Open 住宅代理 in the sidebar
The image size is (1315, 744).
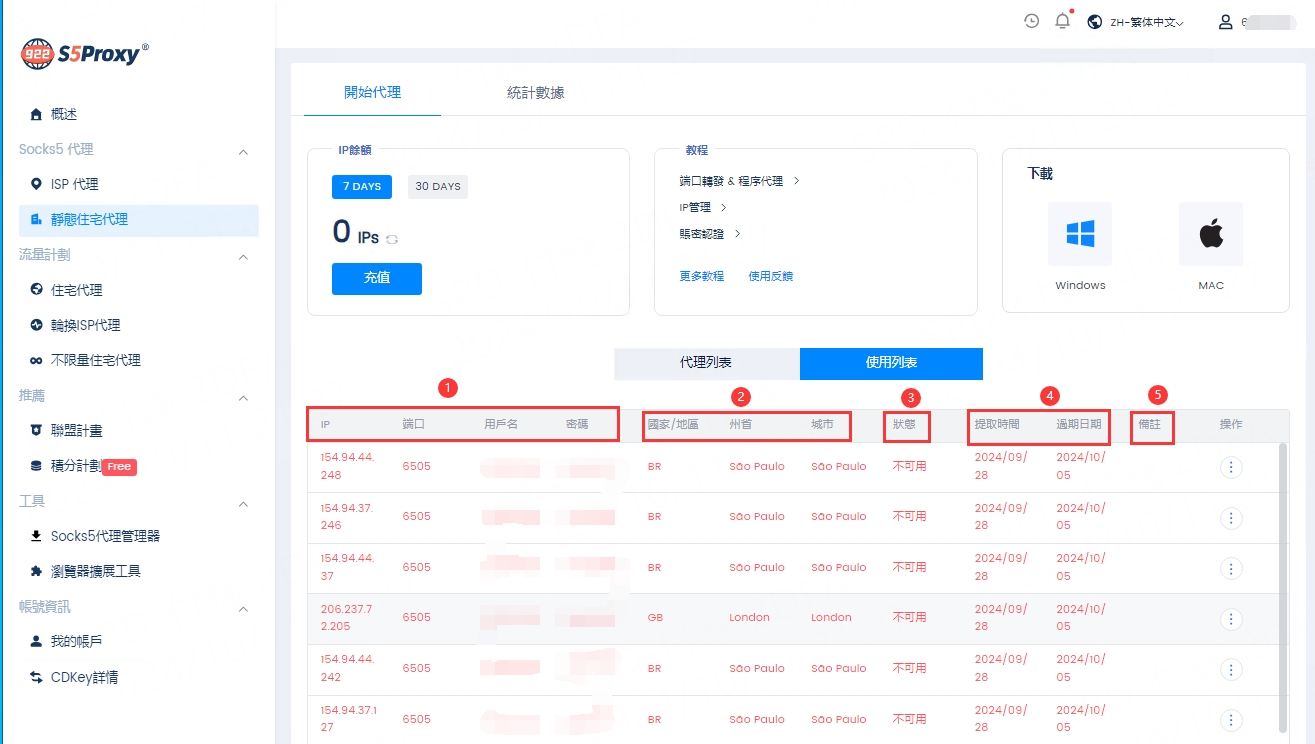pyautogui.click(x=76, y=290)
